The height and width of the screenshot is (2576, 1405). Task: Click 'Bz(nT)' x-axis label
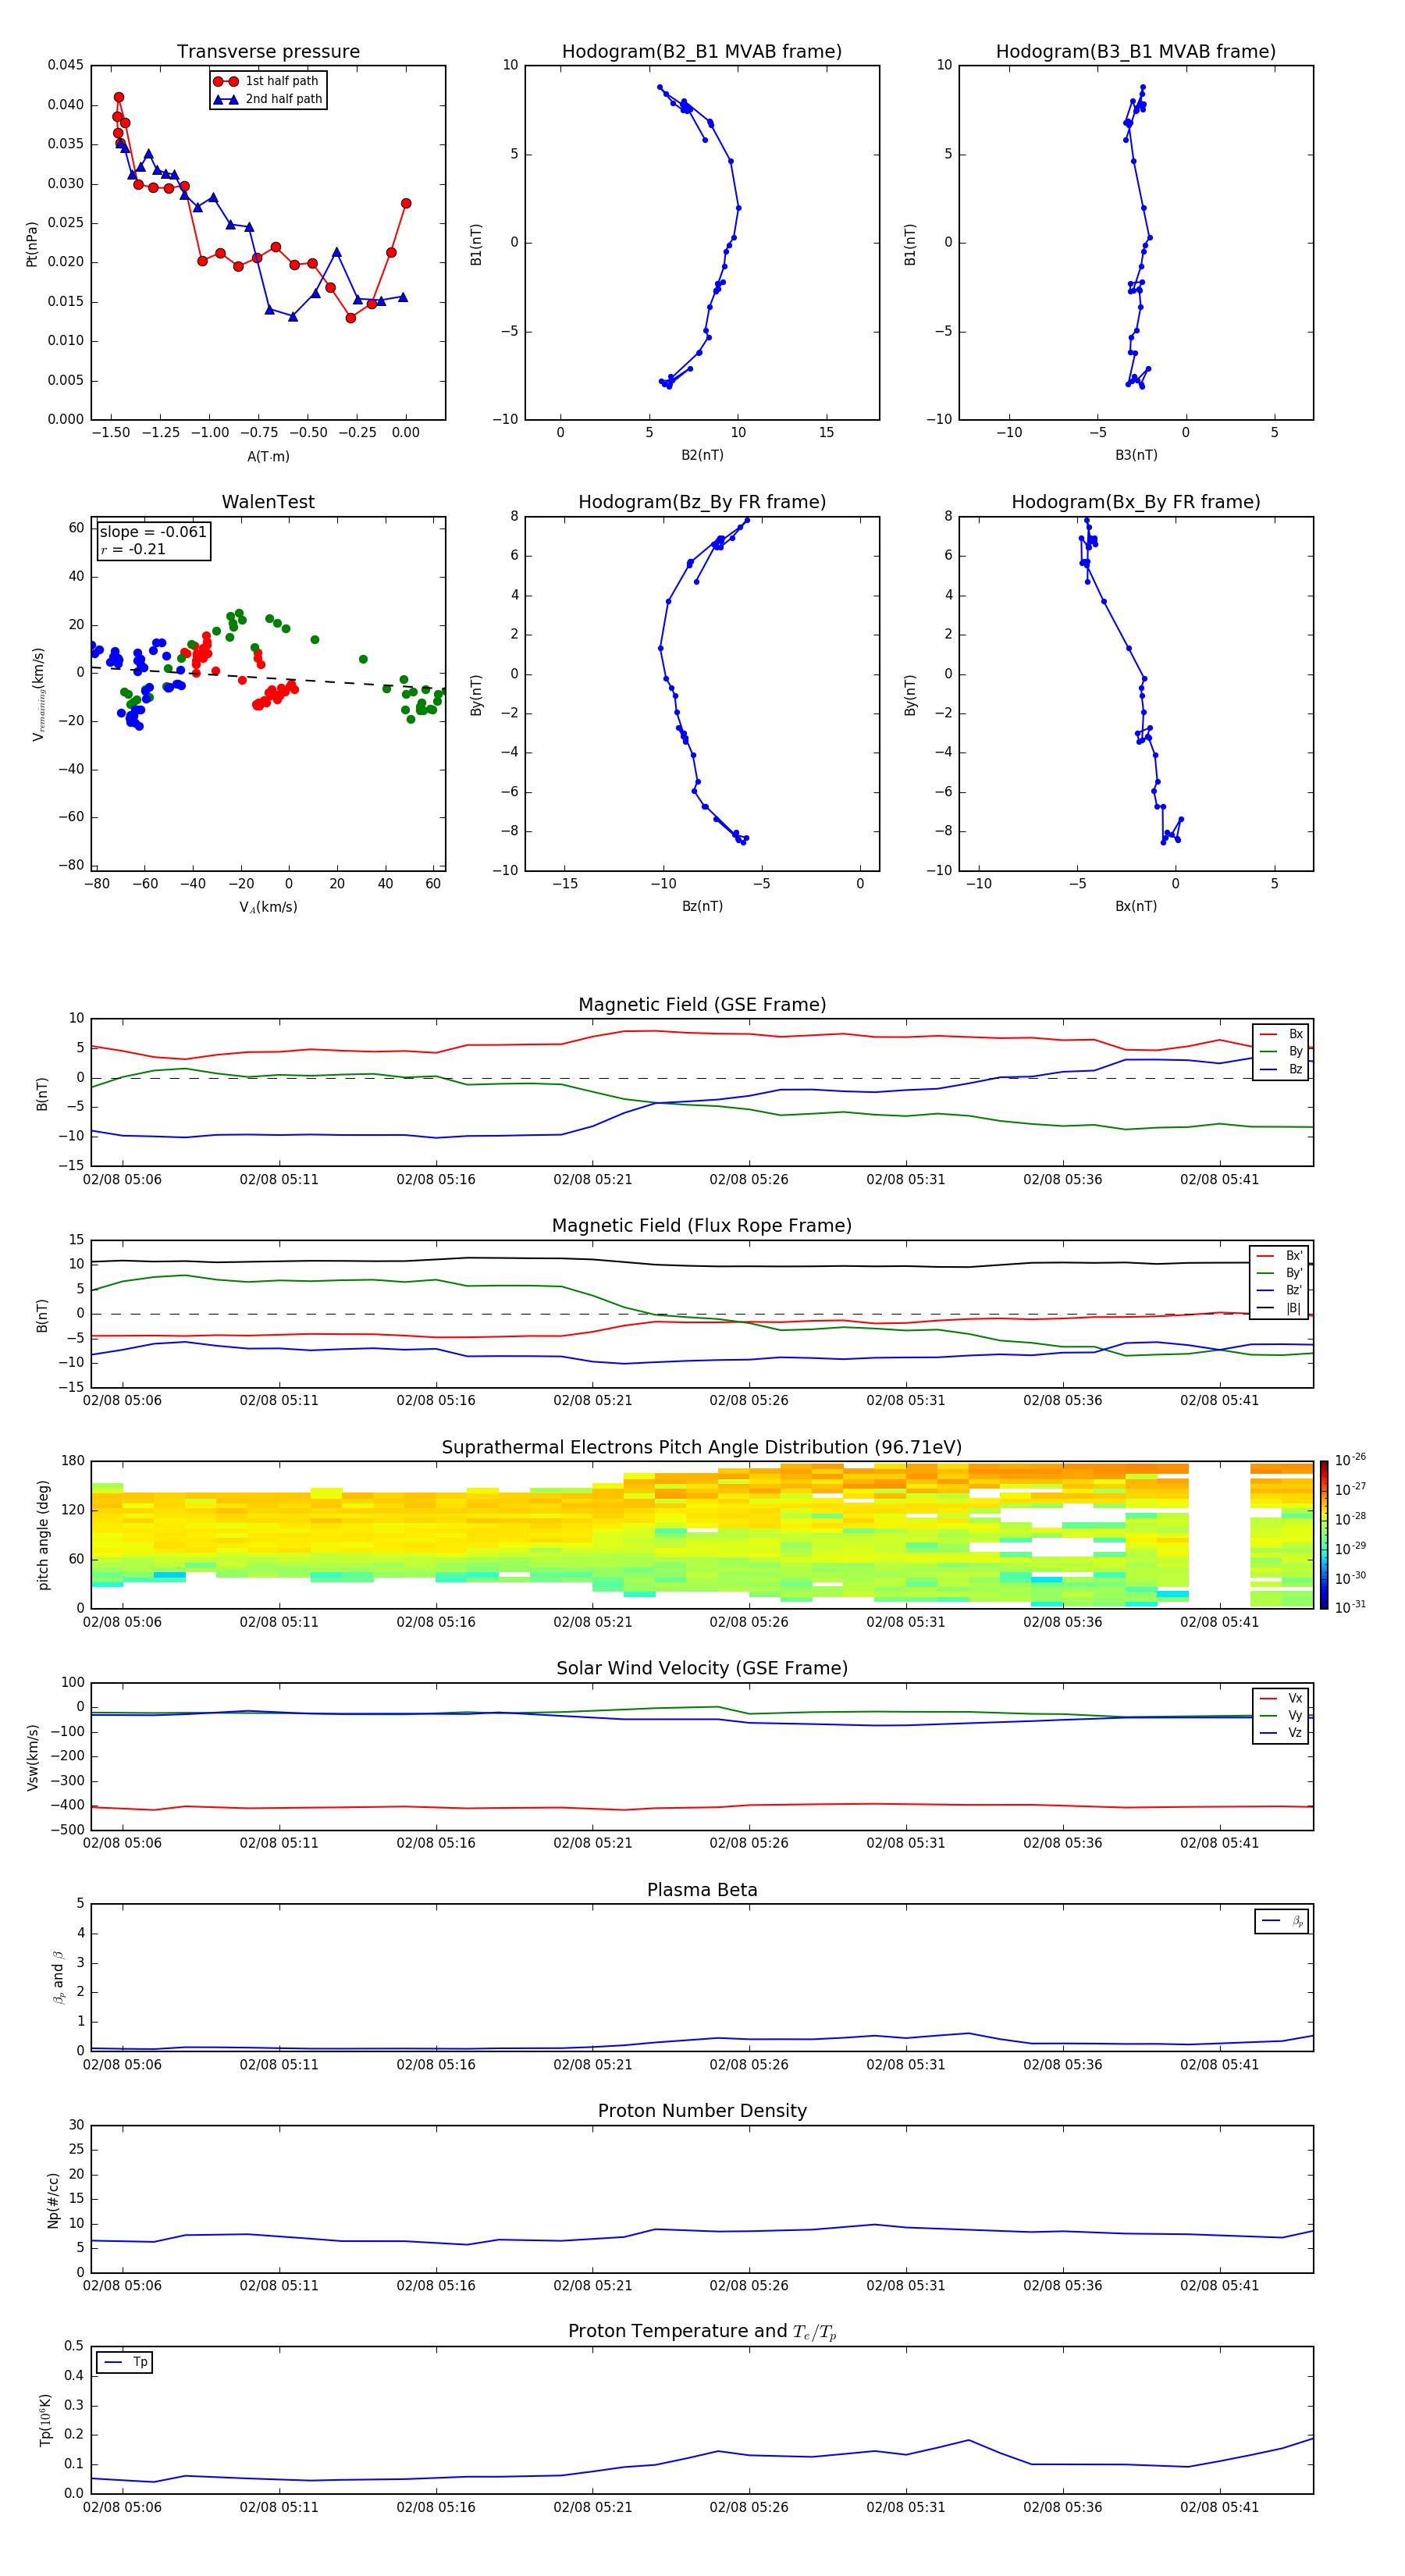[702, 906]
